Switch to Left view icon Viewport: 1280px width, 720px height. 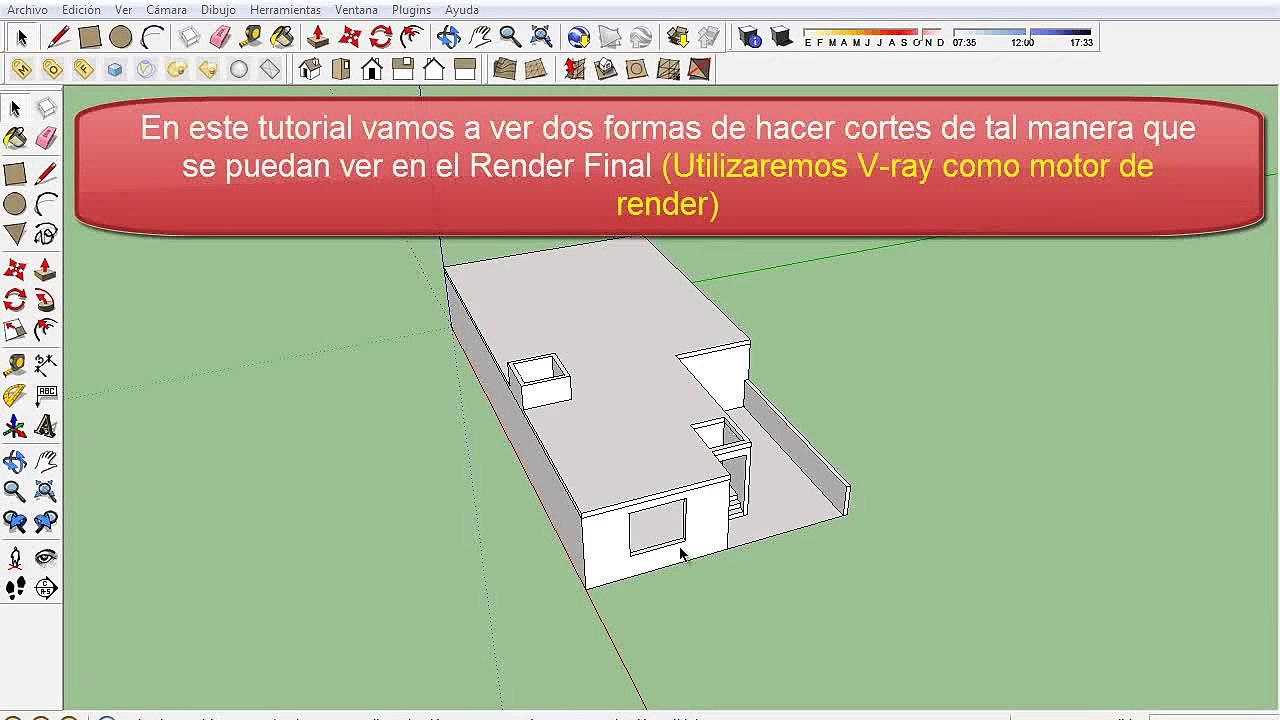coord(465,69)
